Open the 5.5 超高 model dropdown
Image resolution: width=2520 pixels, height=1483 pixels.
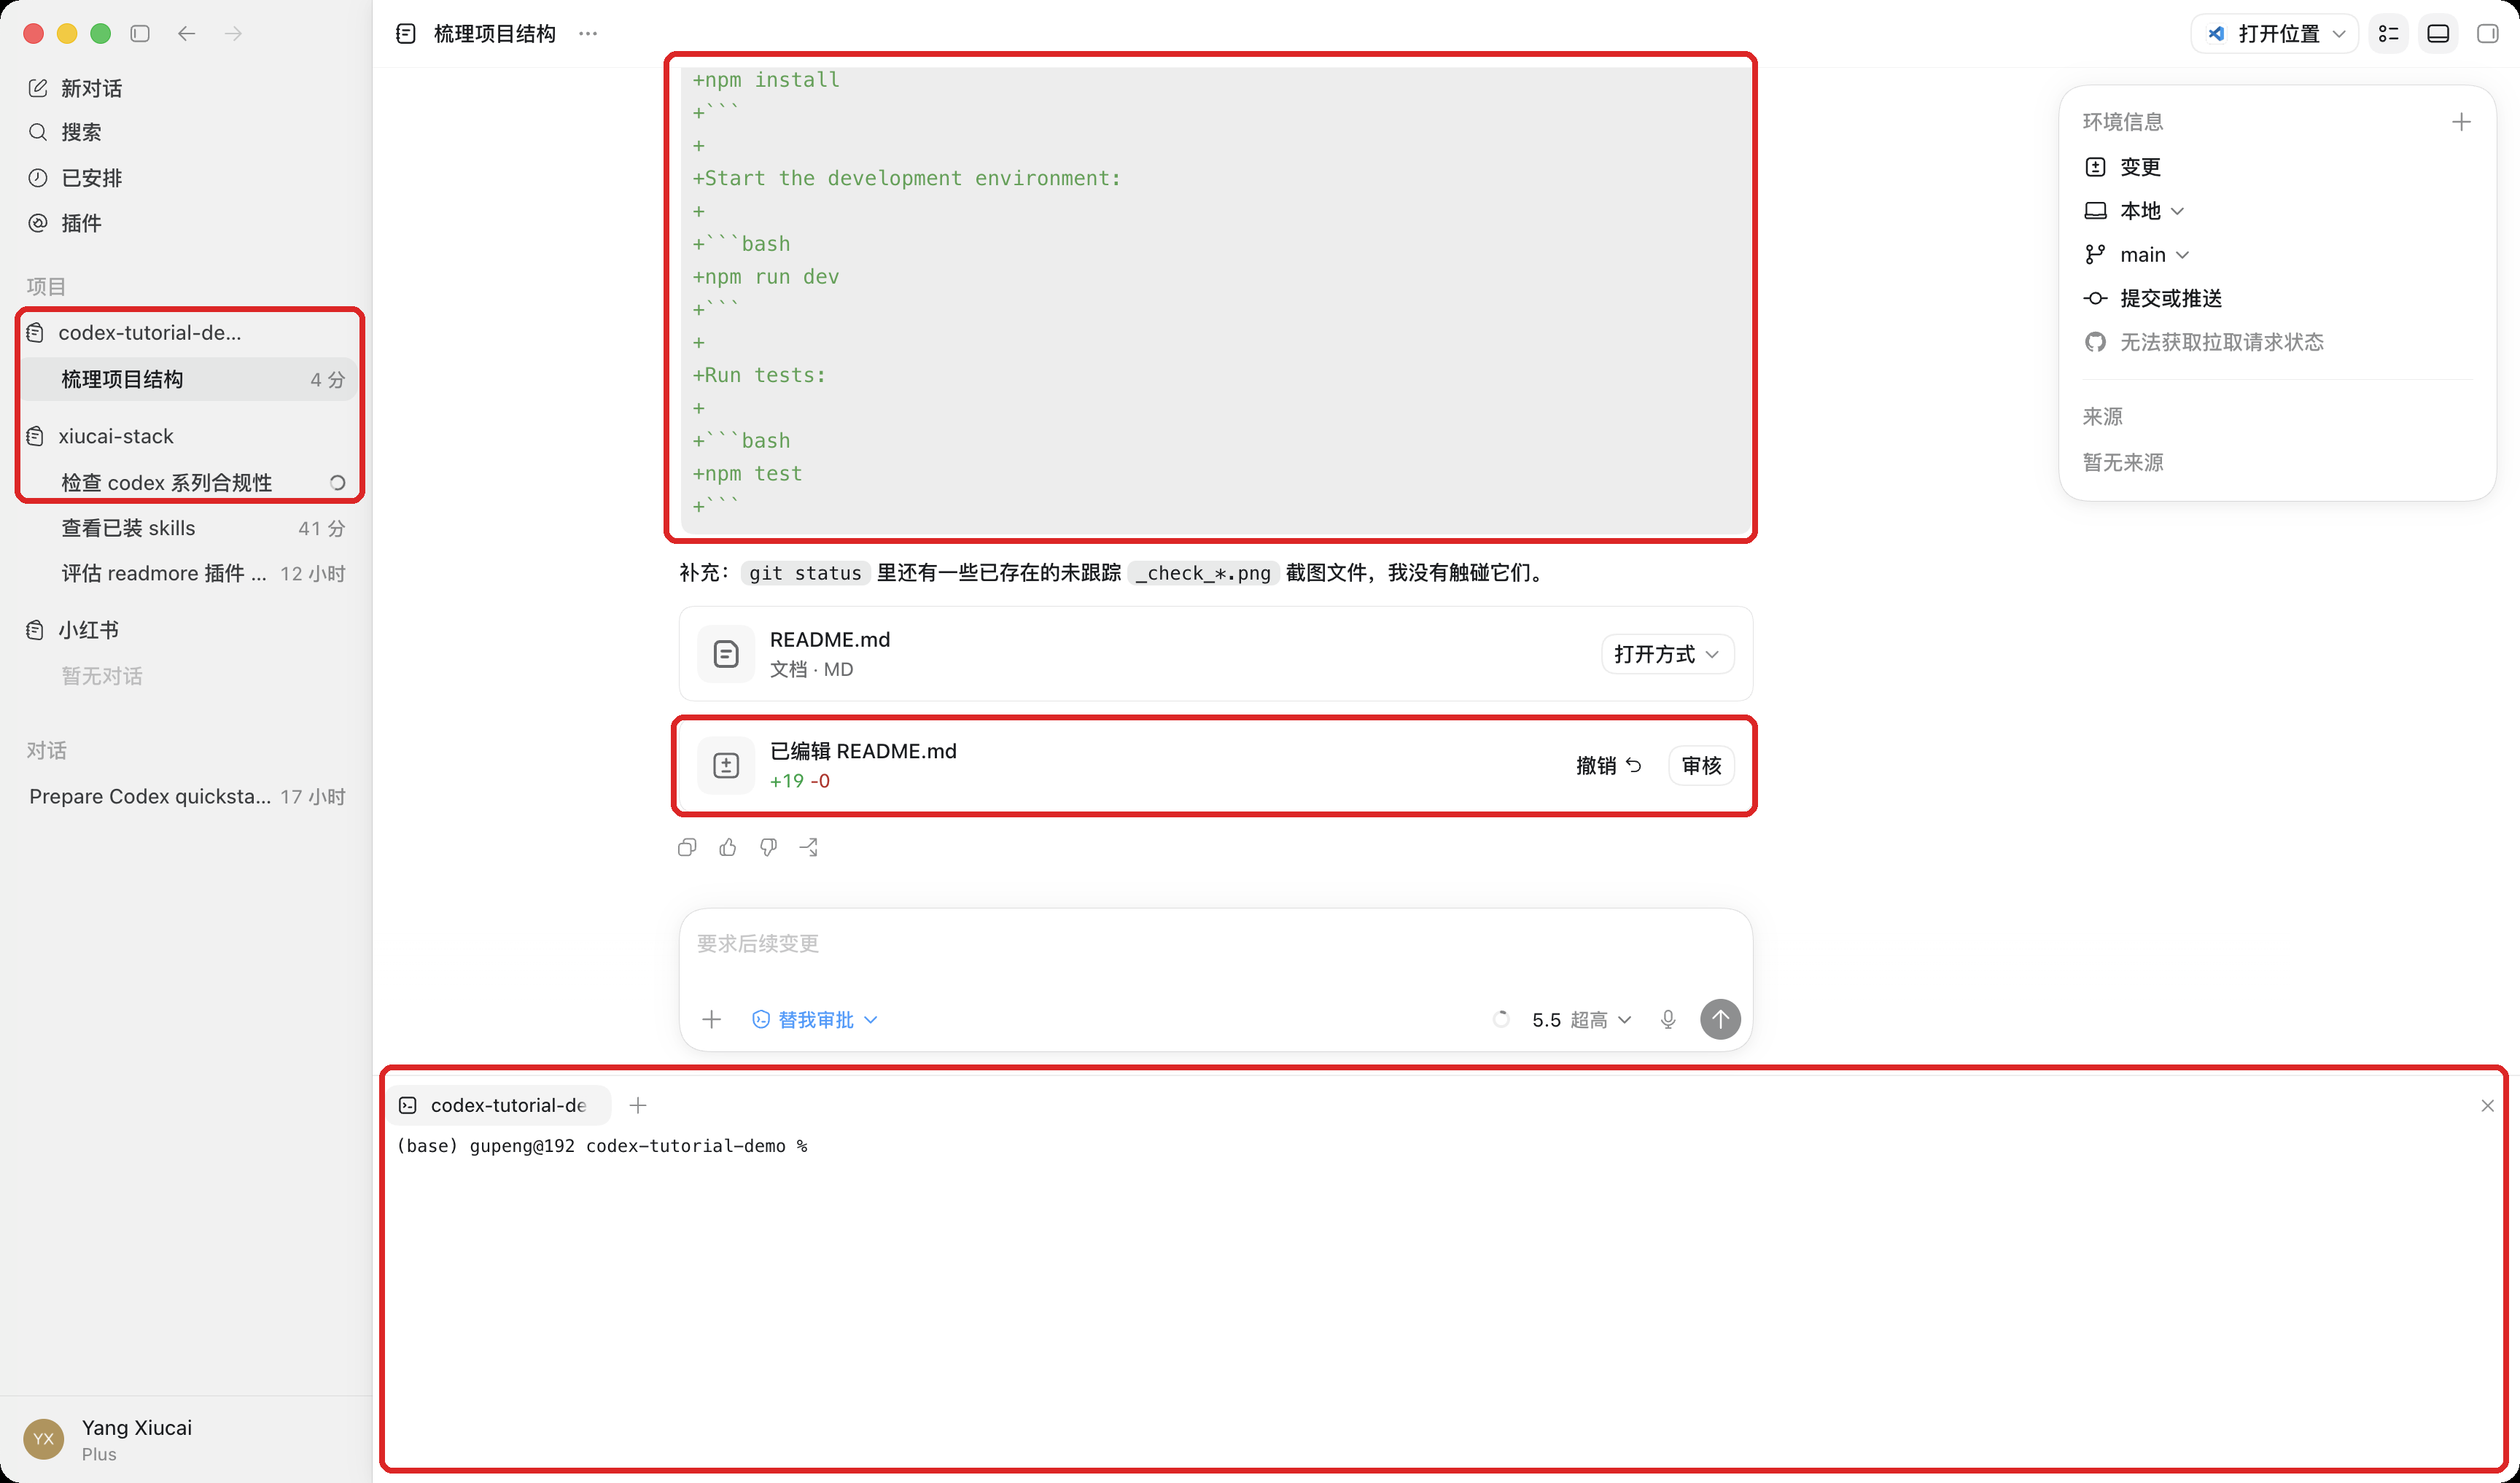tap(1581, 1019)
